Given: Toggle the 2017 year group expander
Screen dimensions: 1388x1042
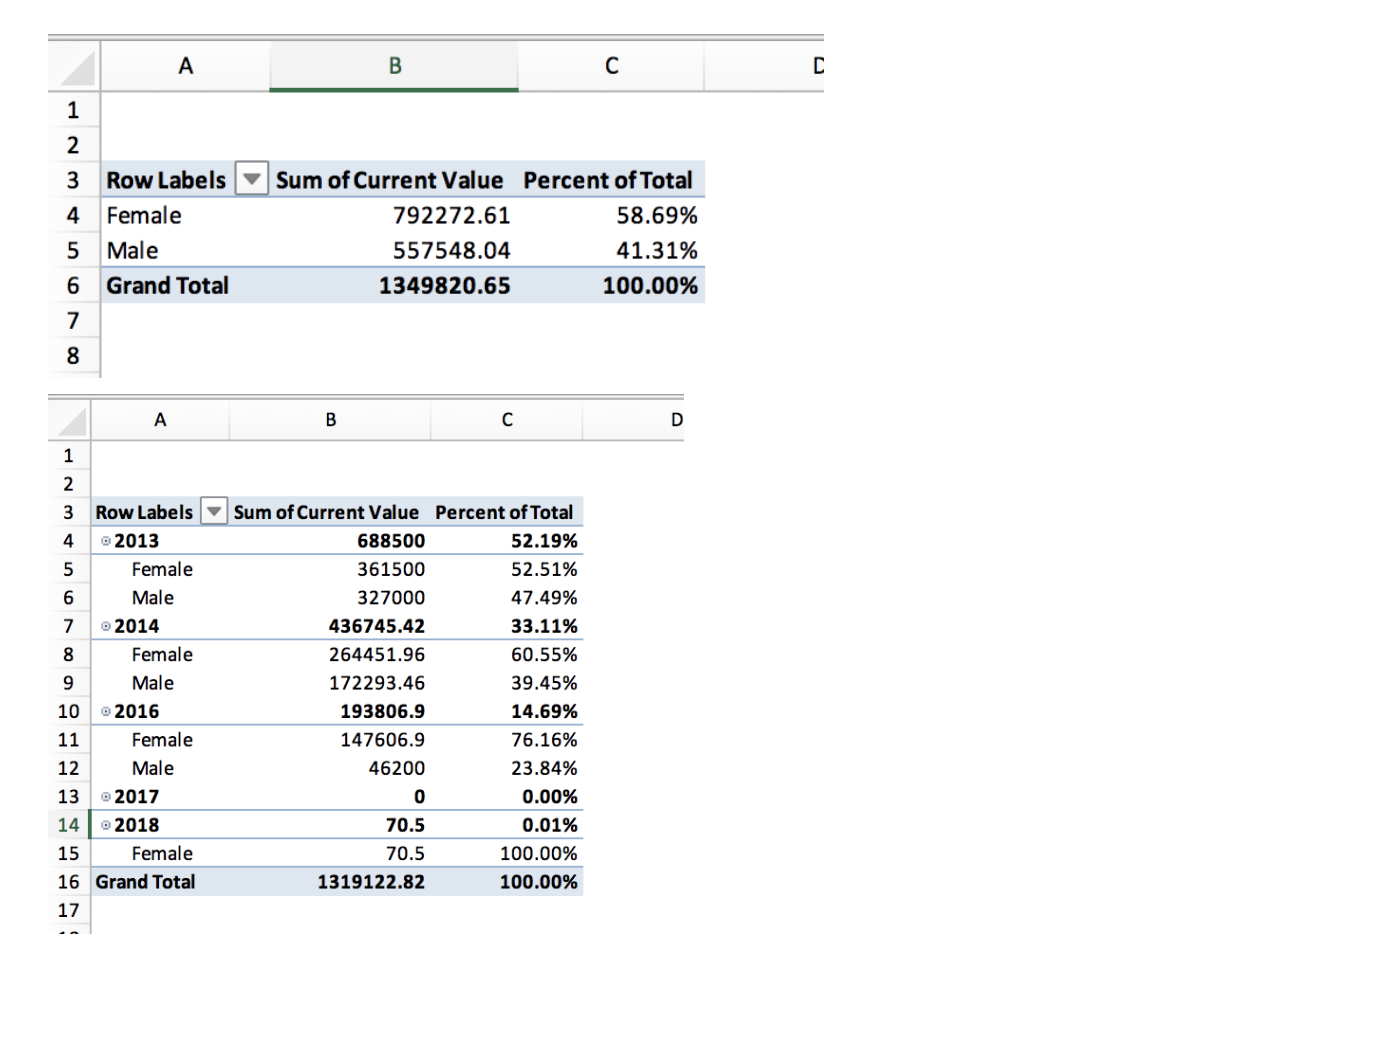Looking at the screenshot, I should coord(106,797).
